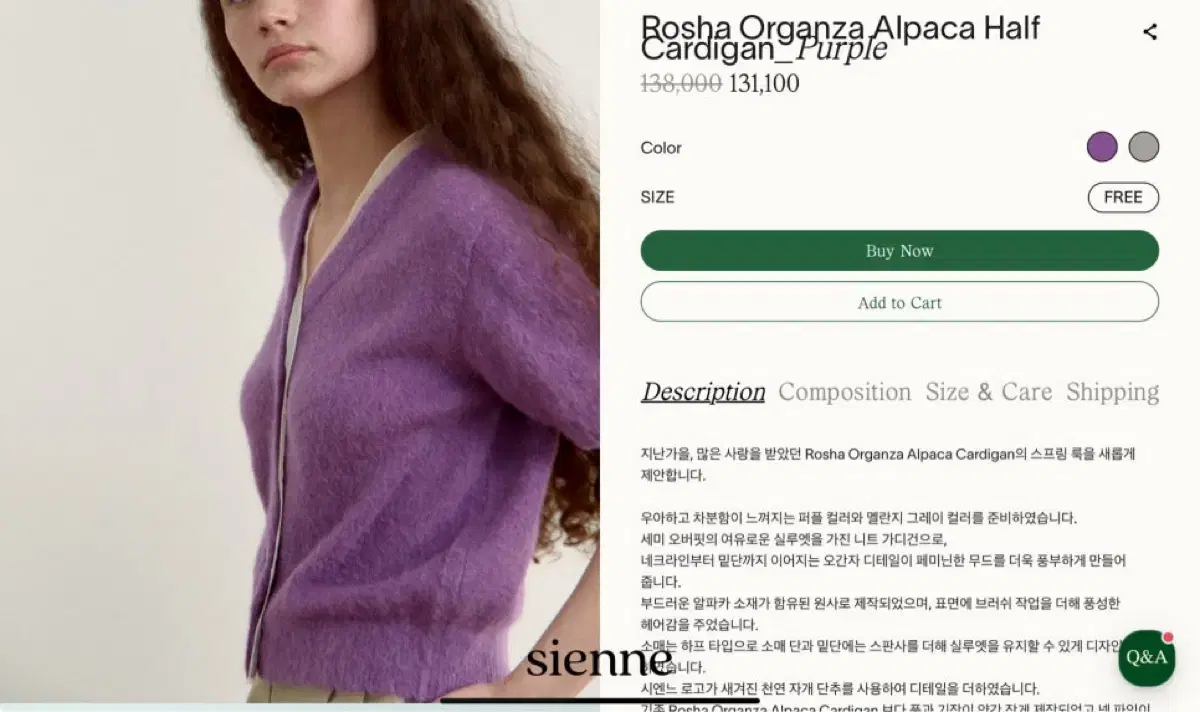1200x712 pixels.
Task: Click the discounted price 131,100
Action: [764, 84]
